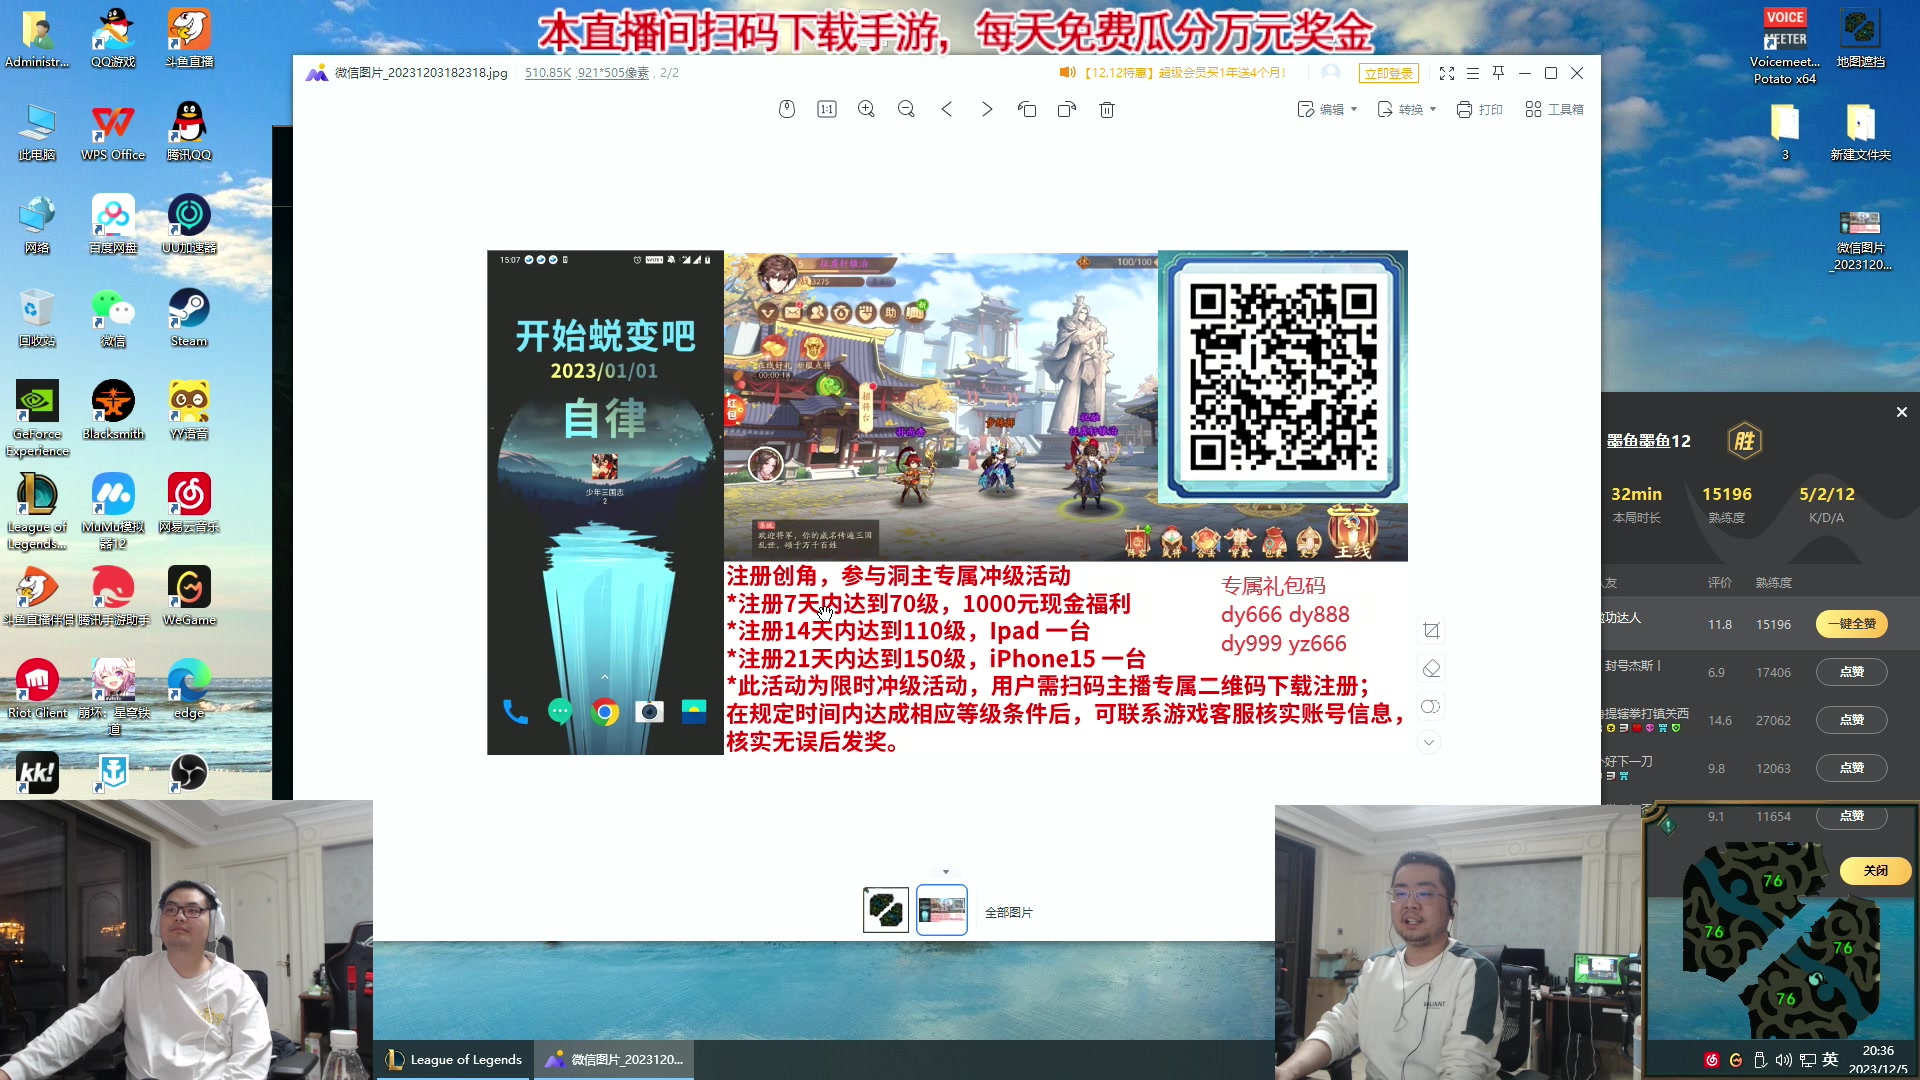Go to previous image arrow
Screen dimensions: 1920x1080
click(x=947, y=109)
